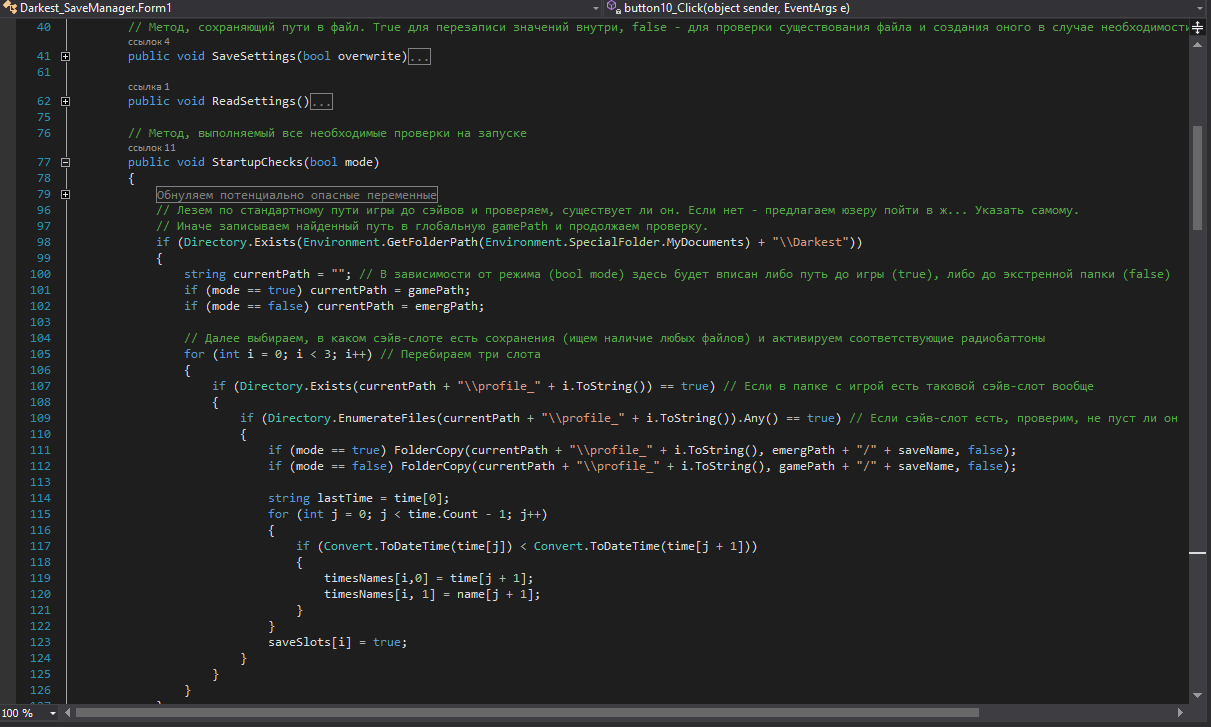This screenshot has height=727, width=1211.
Task: Click the ellipsis box after ReadSettings()
Action: [x=322, y=101]
